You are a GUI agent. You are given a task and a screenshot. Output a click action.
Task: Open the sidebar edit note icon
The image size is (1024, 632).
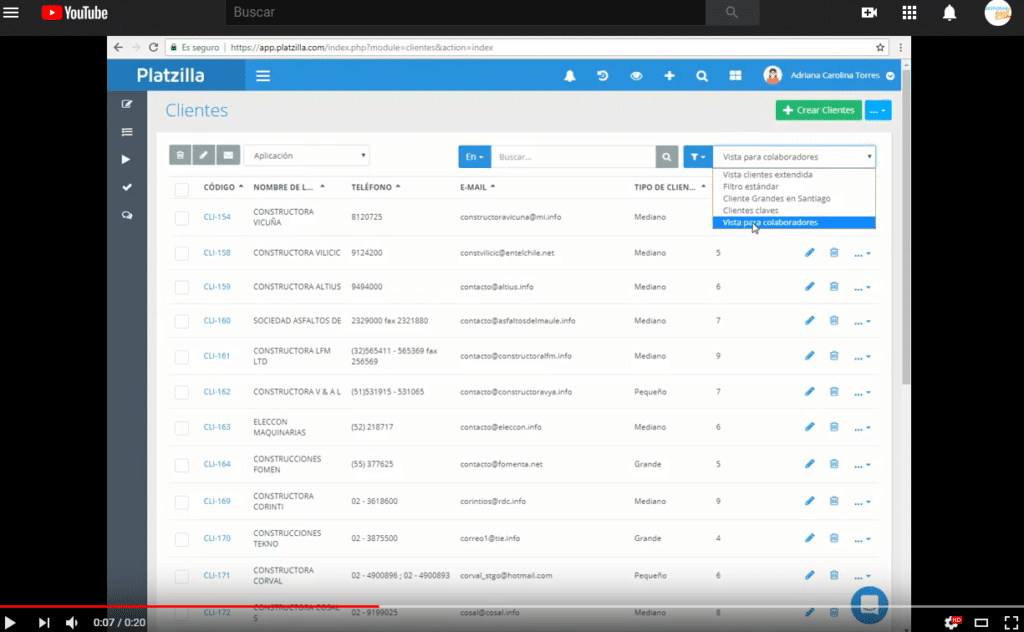(x=127, y=104)
